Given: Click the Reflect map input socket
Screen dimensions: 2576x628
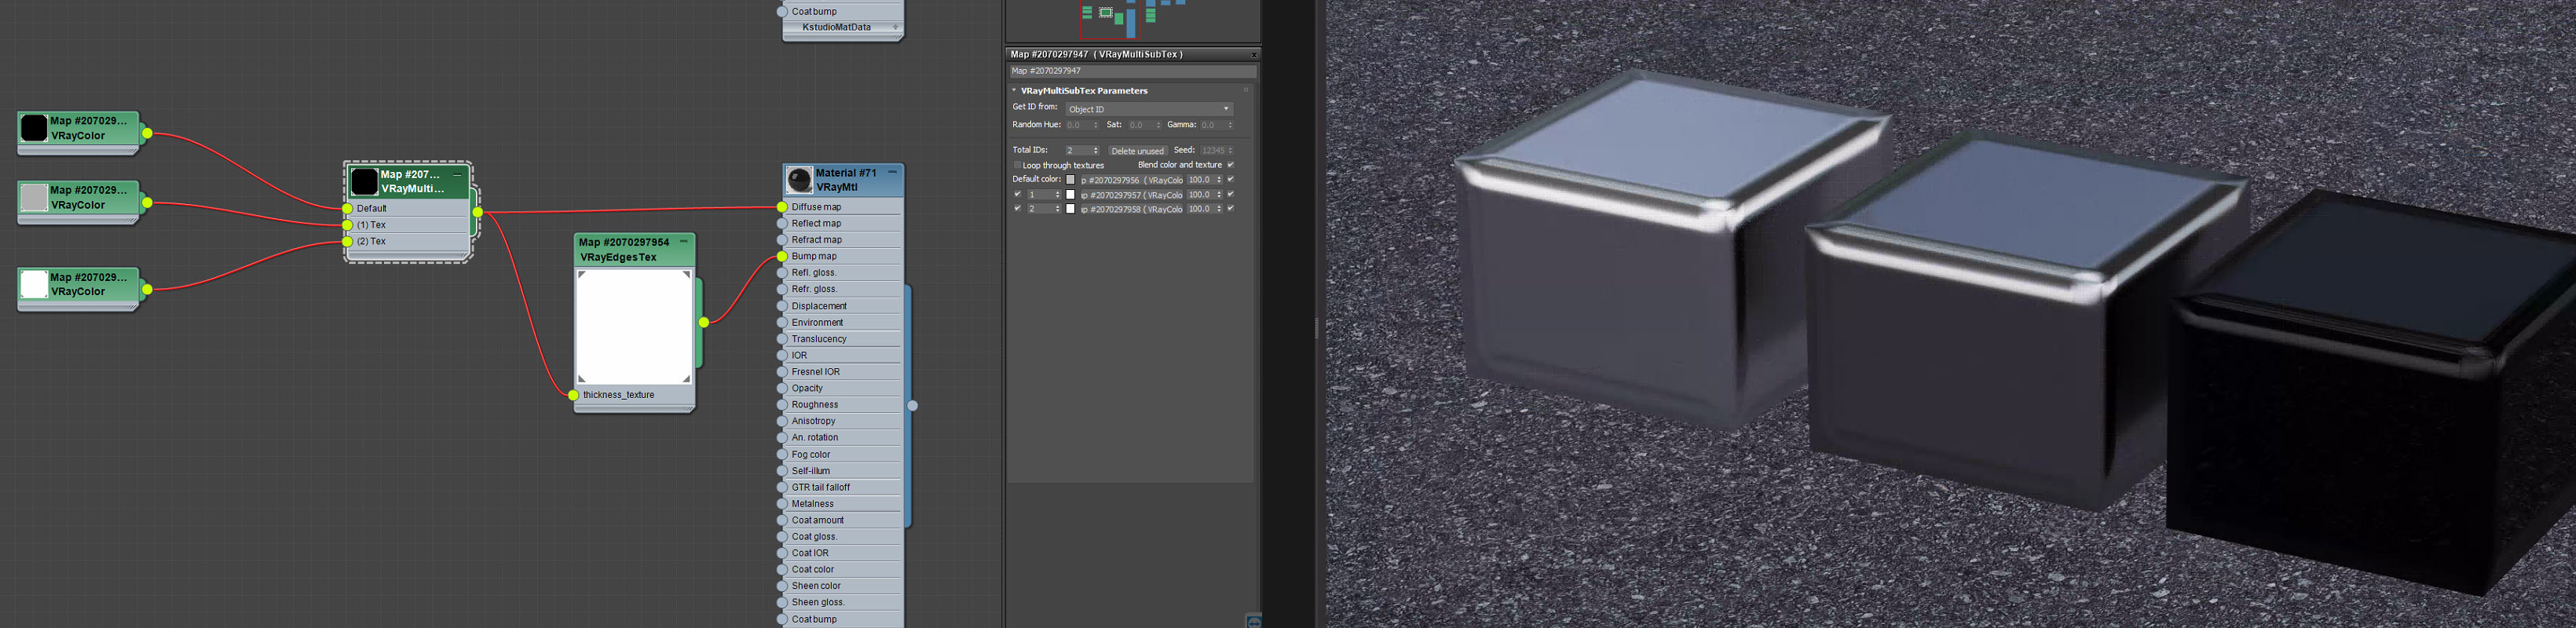Looking at the screenshot, I should click(x=782, y=224).
